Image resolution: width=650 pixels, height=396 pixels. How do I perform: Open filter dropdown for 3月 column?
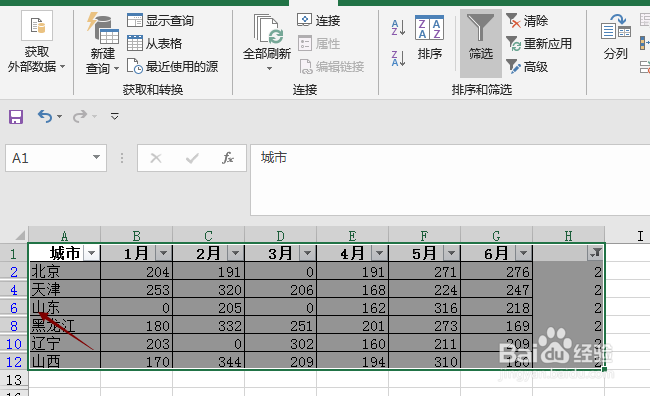point(308,253)
